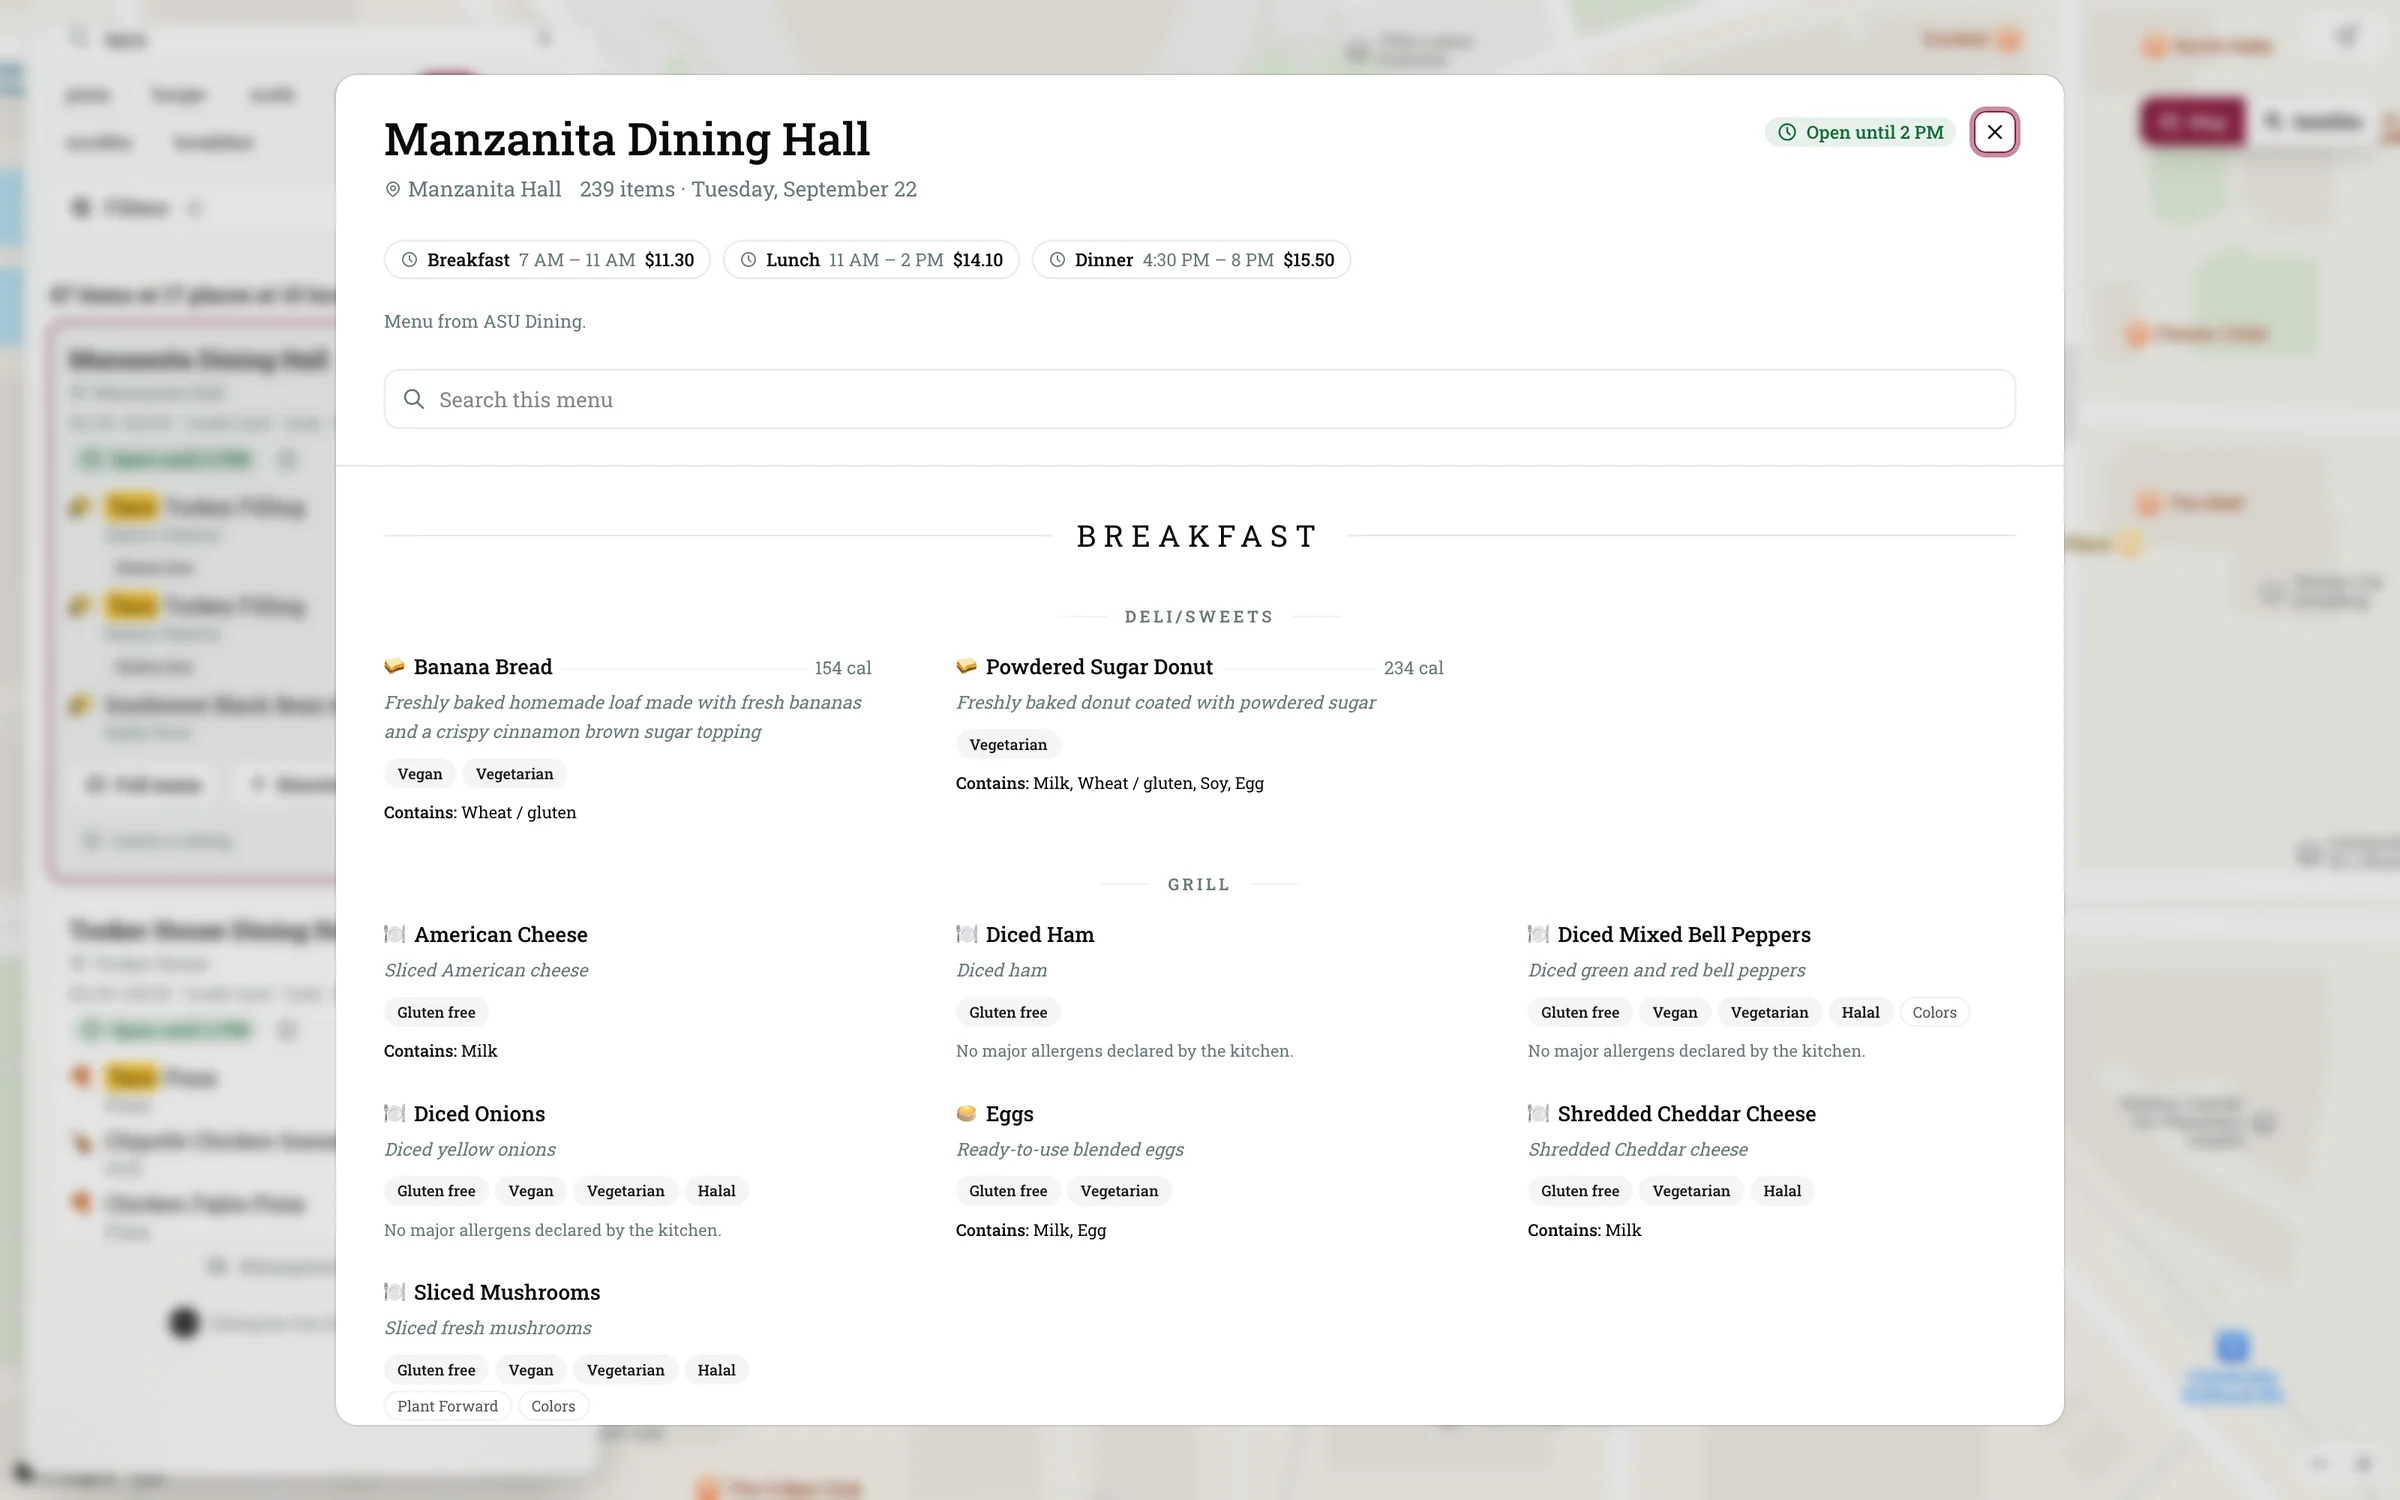Open the Powdered Sugar Donut item
This screenshot has height=1500, width=2400.
tap(1099, 667)
